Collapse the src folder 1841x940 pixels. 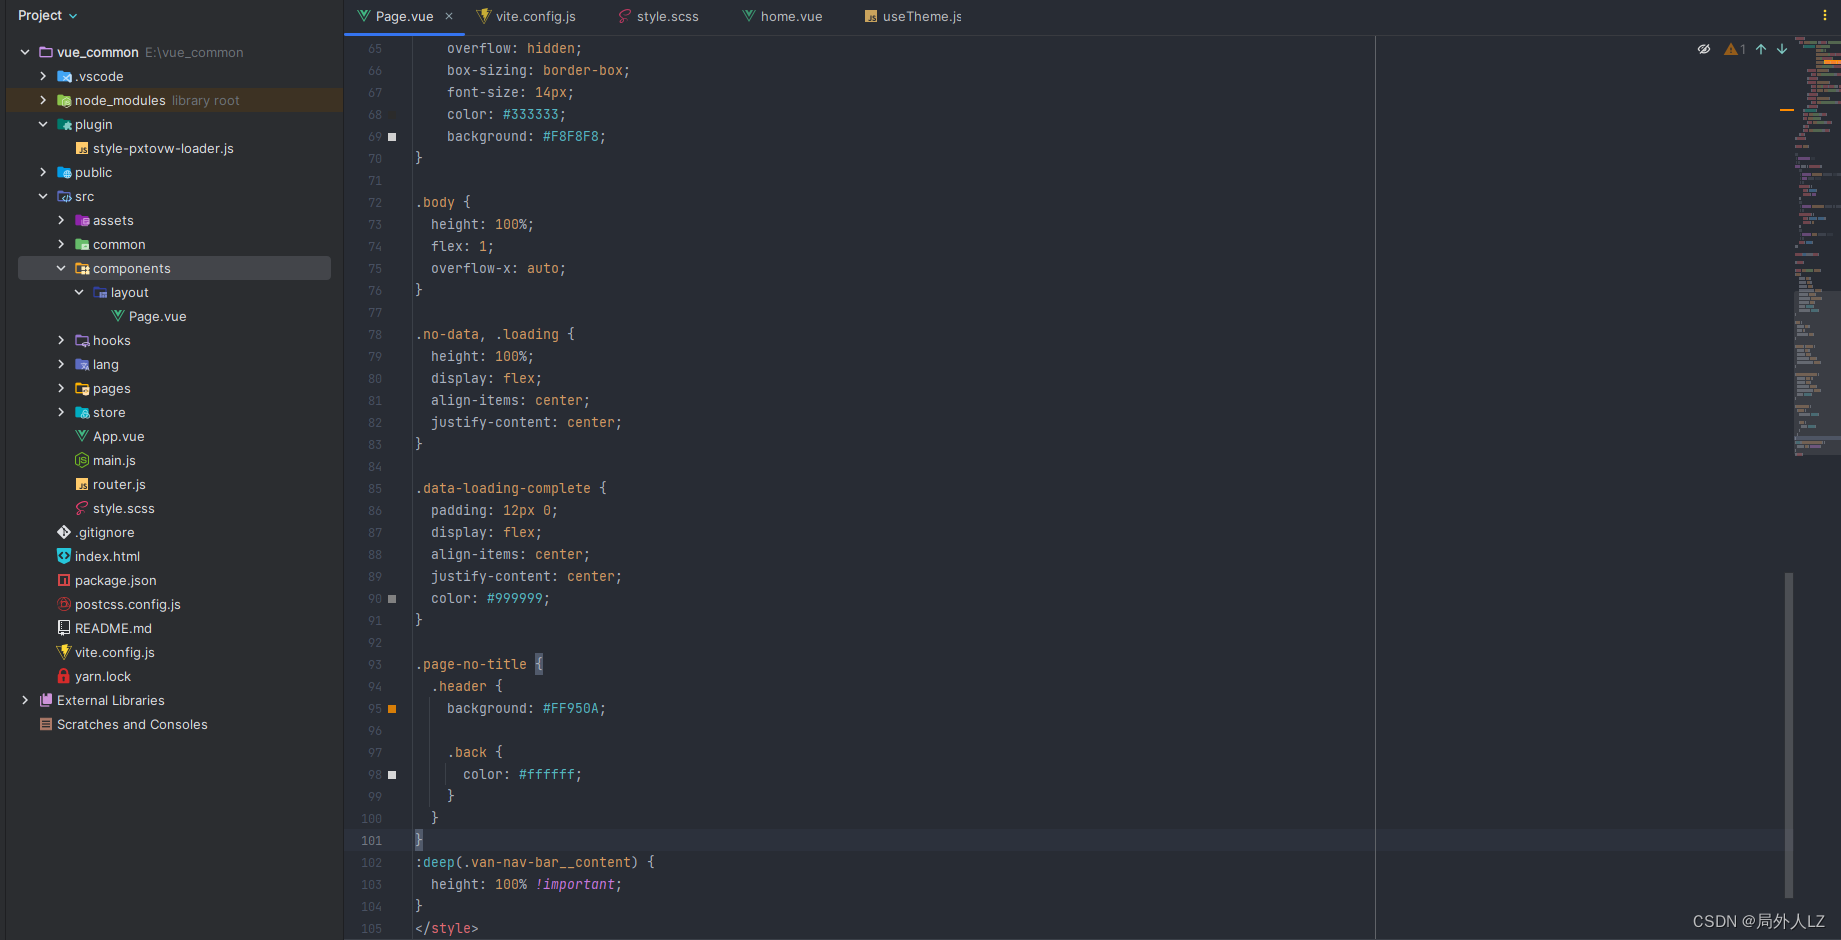click(43, 196)
